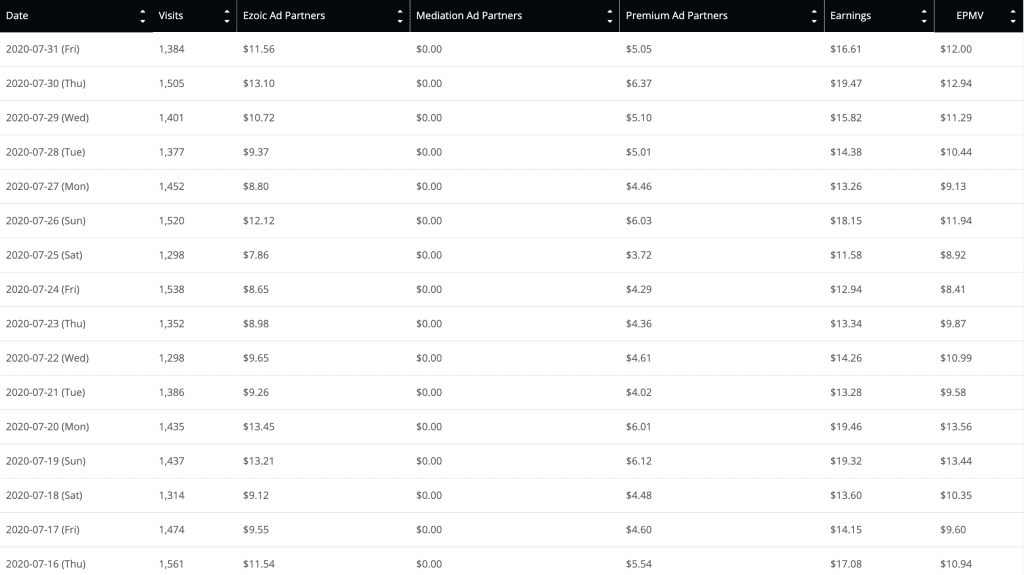This screenshot has height=575, width=1024.
Task: Click the Mediation Ad Partners sort arrows
Action: pyautogui.click(x=609, y=16)
